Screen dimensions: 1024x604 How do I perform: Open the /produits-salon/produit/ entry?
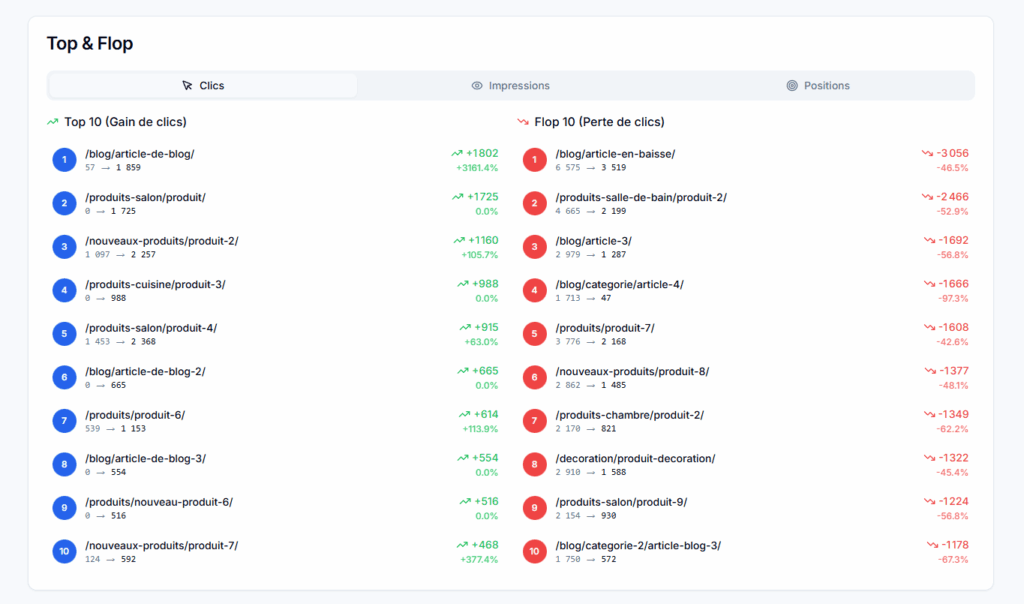(x=145, y=197)
